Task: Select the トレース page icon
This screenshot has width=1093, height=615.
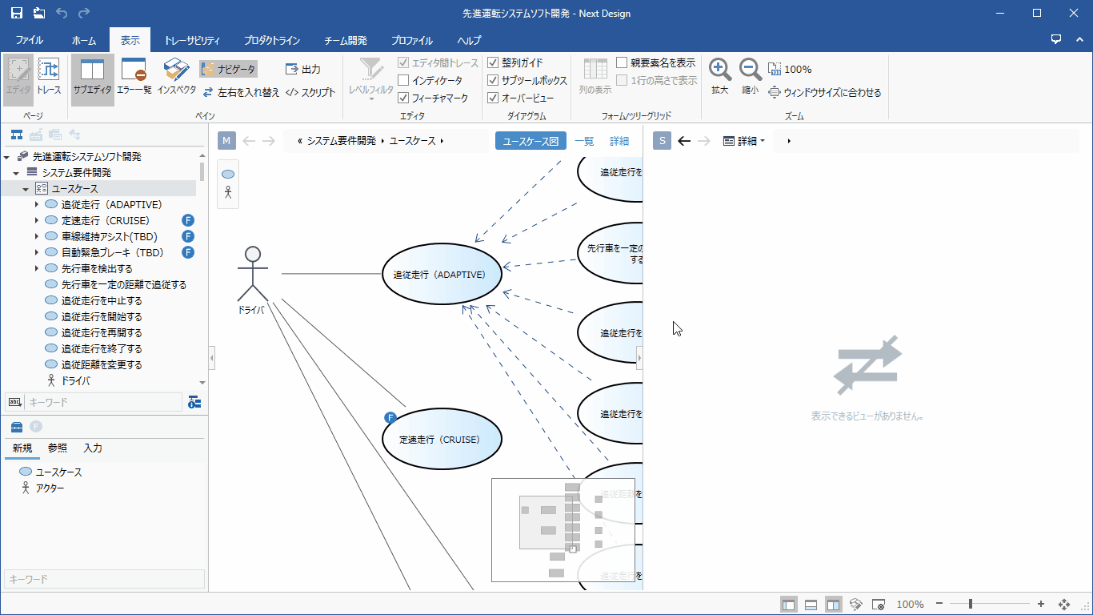Action: (x=48, y=76)
